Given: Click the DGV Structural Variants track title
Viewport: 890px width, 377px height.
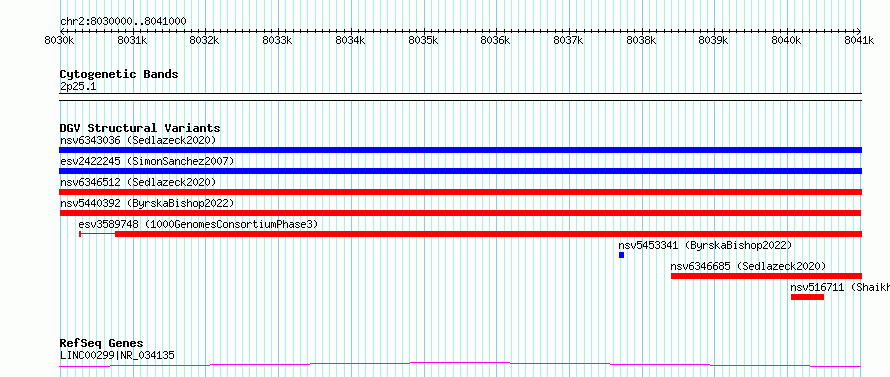Looking at the screenshot, I should click(x=140, y=128).
